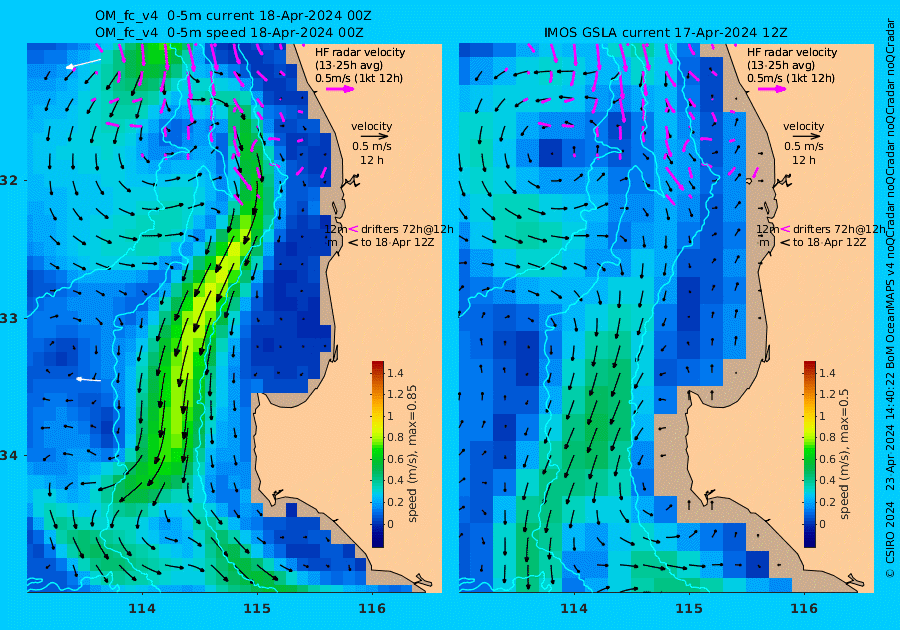Click '12 h' under velocity in left map
Viewport: 900px width, 630px height.
pos(372,161)
